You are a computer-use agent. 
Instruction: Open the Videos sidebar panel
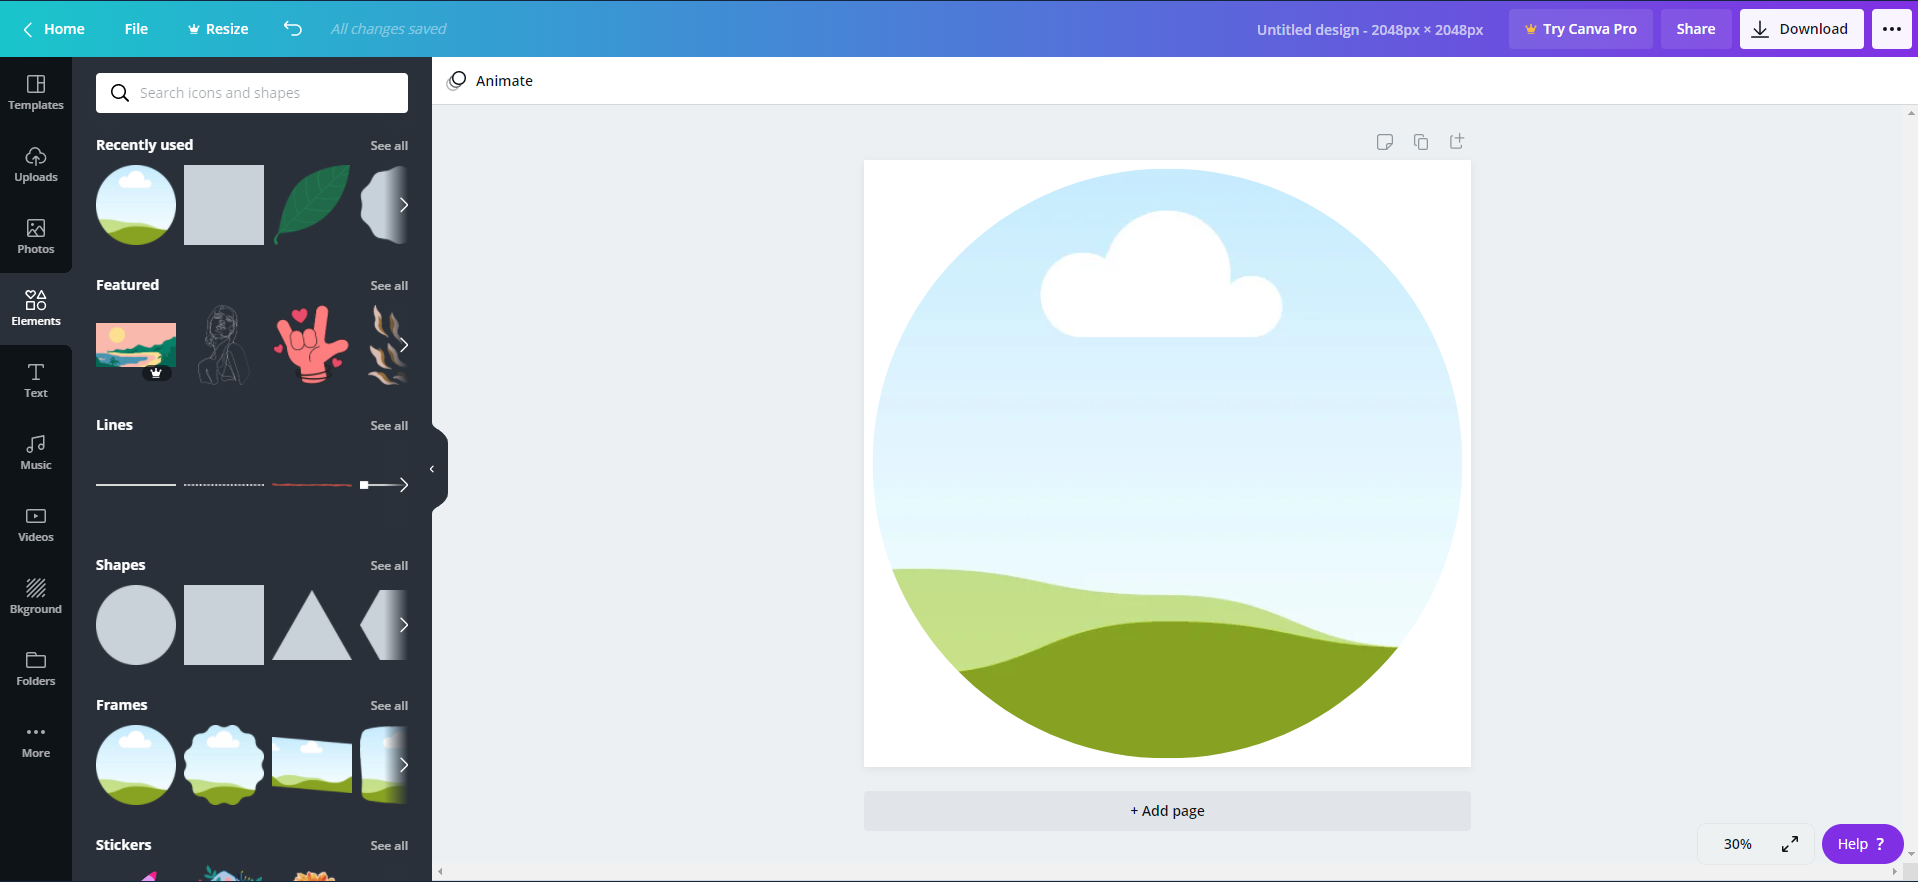click(36, 525)
